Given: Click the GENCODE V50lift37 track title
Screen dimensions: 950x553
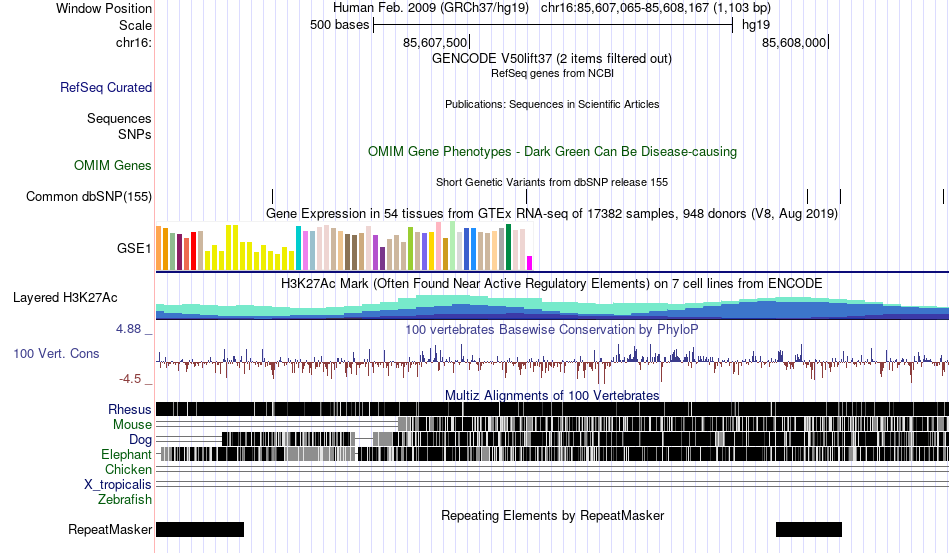Looking at the screenshot, I should click(552, 59).
